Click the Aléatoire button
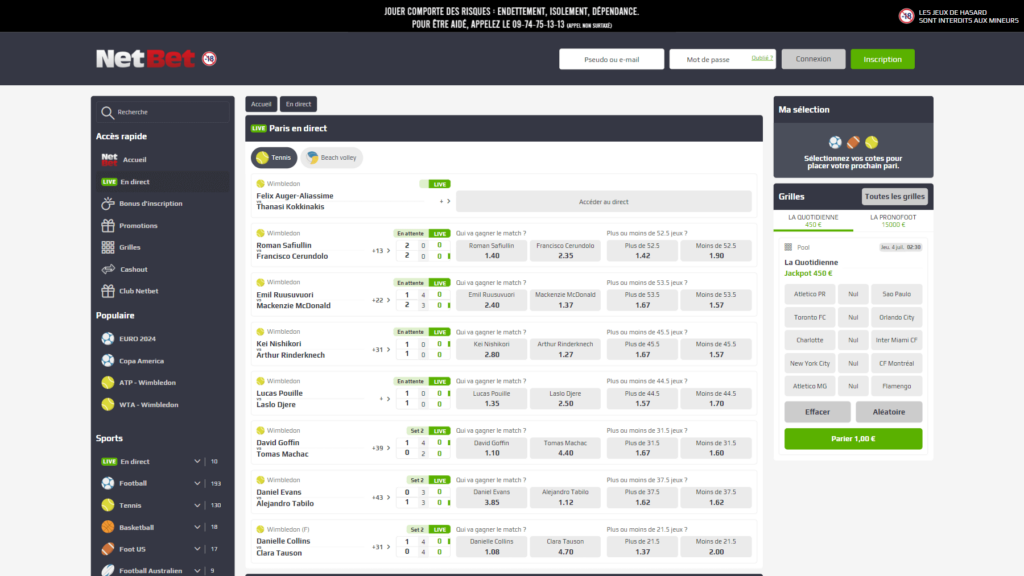 [x=889, y=412]
